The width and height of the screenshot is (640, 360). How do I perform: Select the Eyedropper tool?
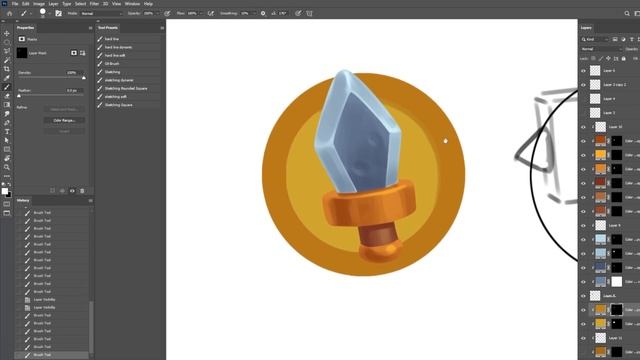pyautogui.click(x=7, y=78)
